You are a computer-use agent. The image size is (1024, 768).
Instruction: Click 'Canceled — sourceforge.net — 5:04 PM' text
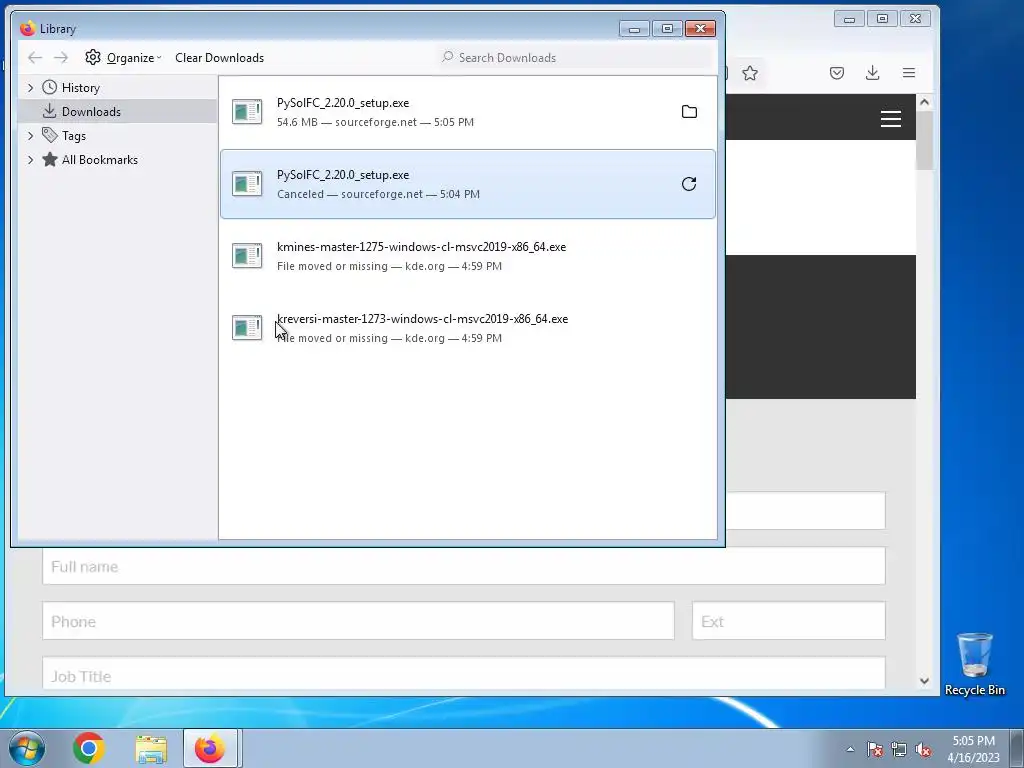378,194
